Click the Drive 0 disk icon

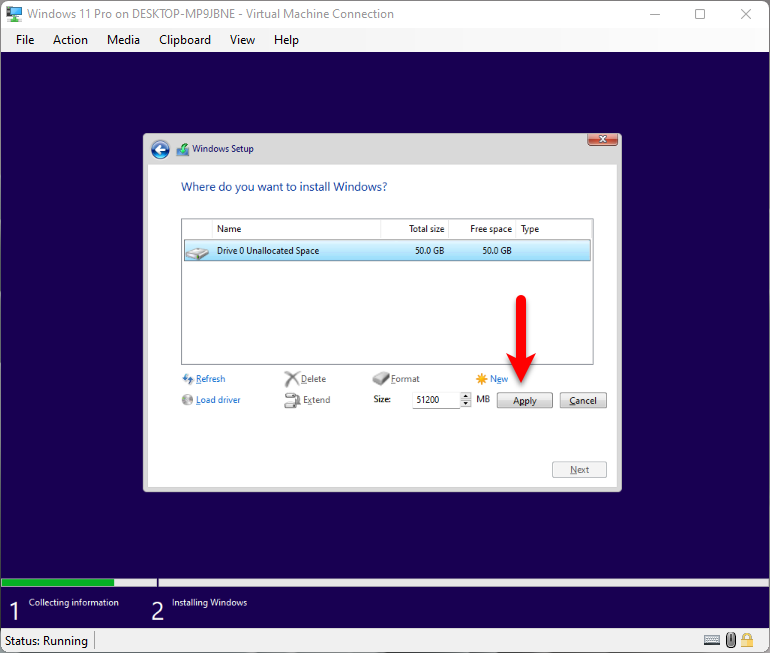(197, 253)
